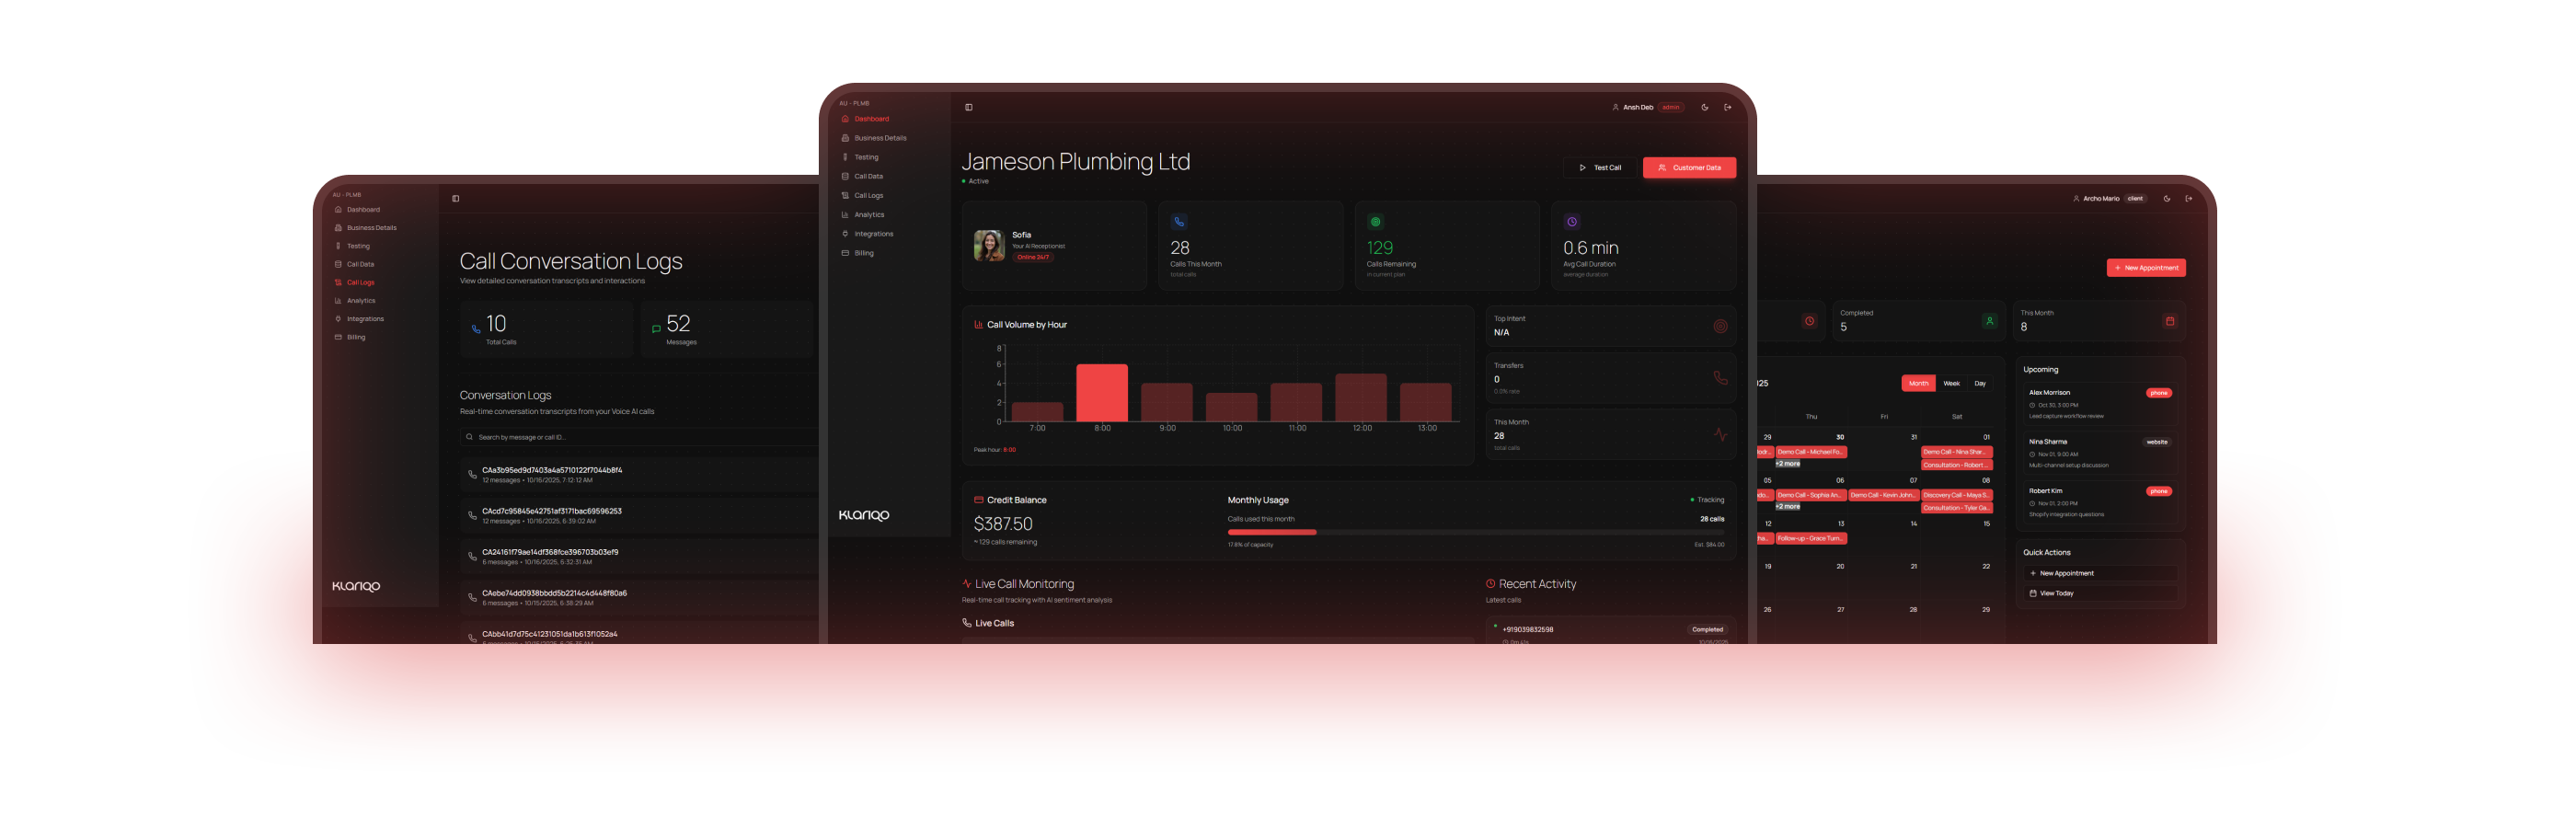2576x828 pixels.
Task: Toggle the sidebar collapse control
Action: (x=968, y=107)
